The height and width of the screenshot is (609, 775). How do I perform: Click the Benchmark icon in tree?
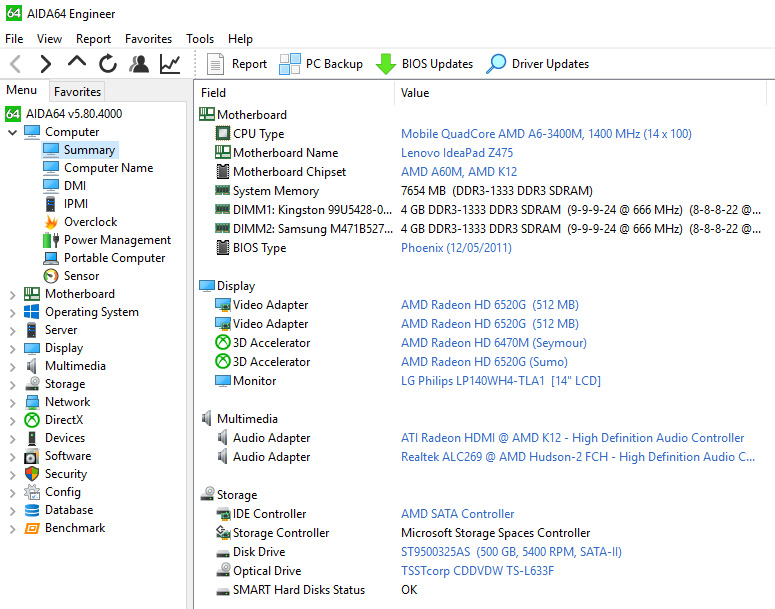tap(32, 528)
